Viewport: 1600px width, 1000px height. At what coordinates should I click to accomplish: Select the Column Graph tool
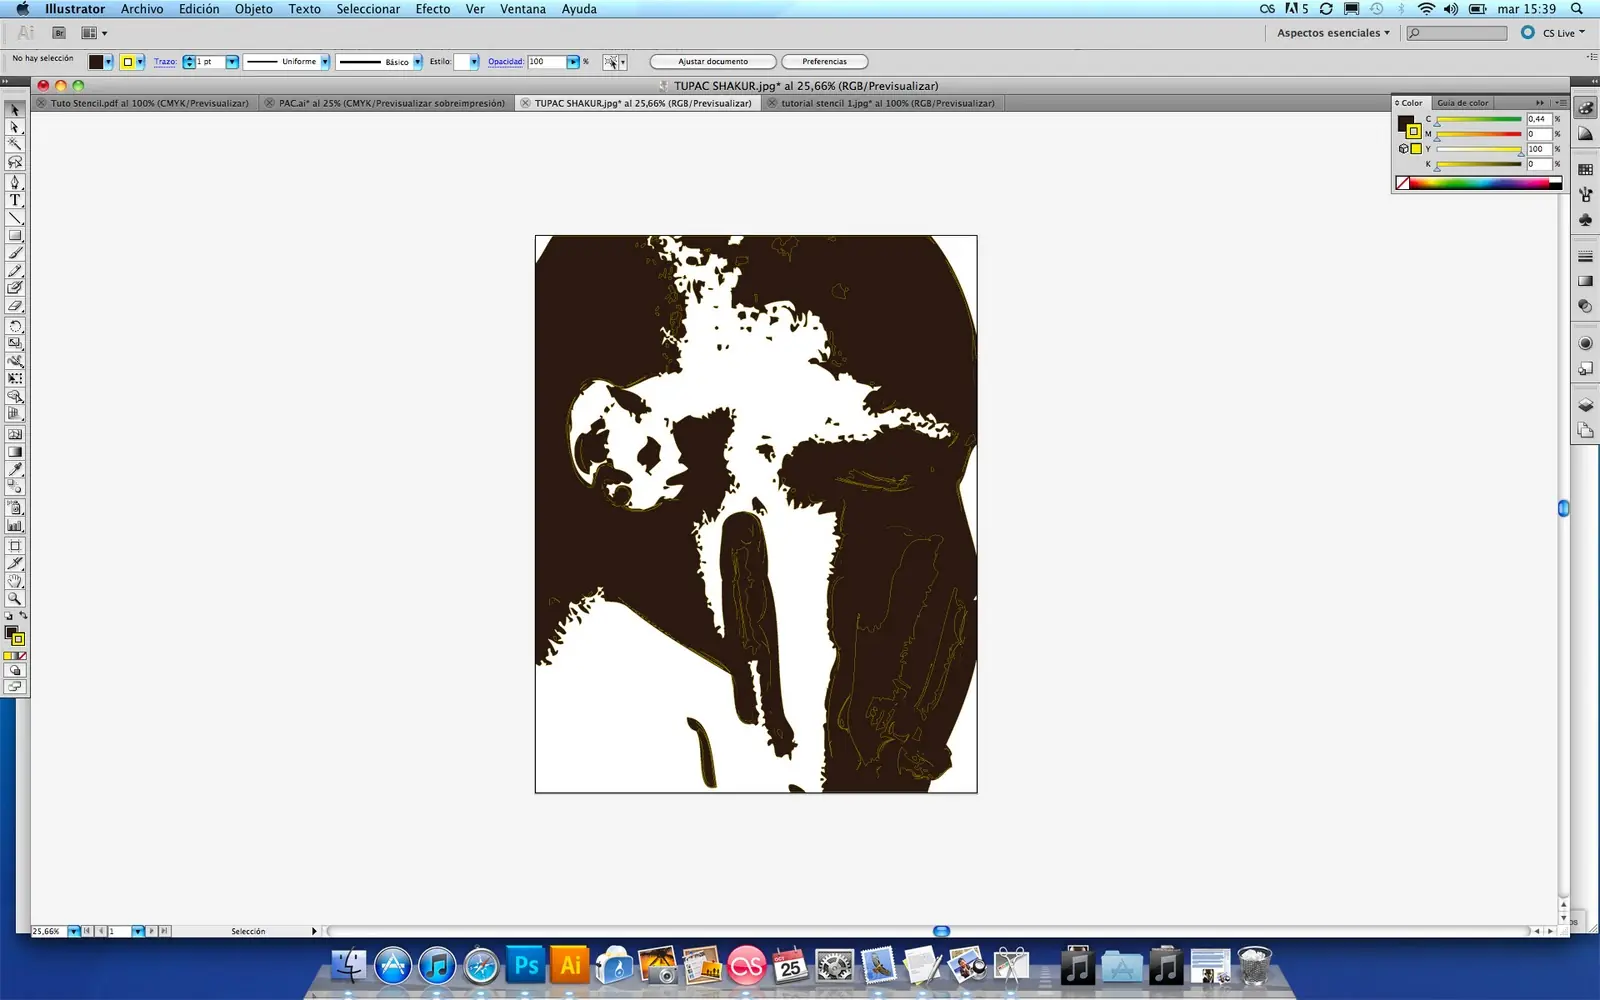point(15,525)
